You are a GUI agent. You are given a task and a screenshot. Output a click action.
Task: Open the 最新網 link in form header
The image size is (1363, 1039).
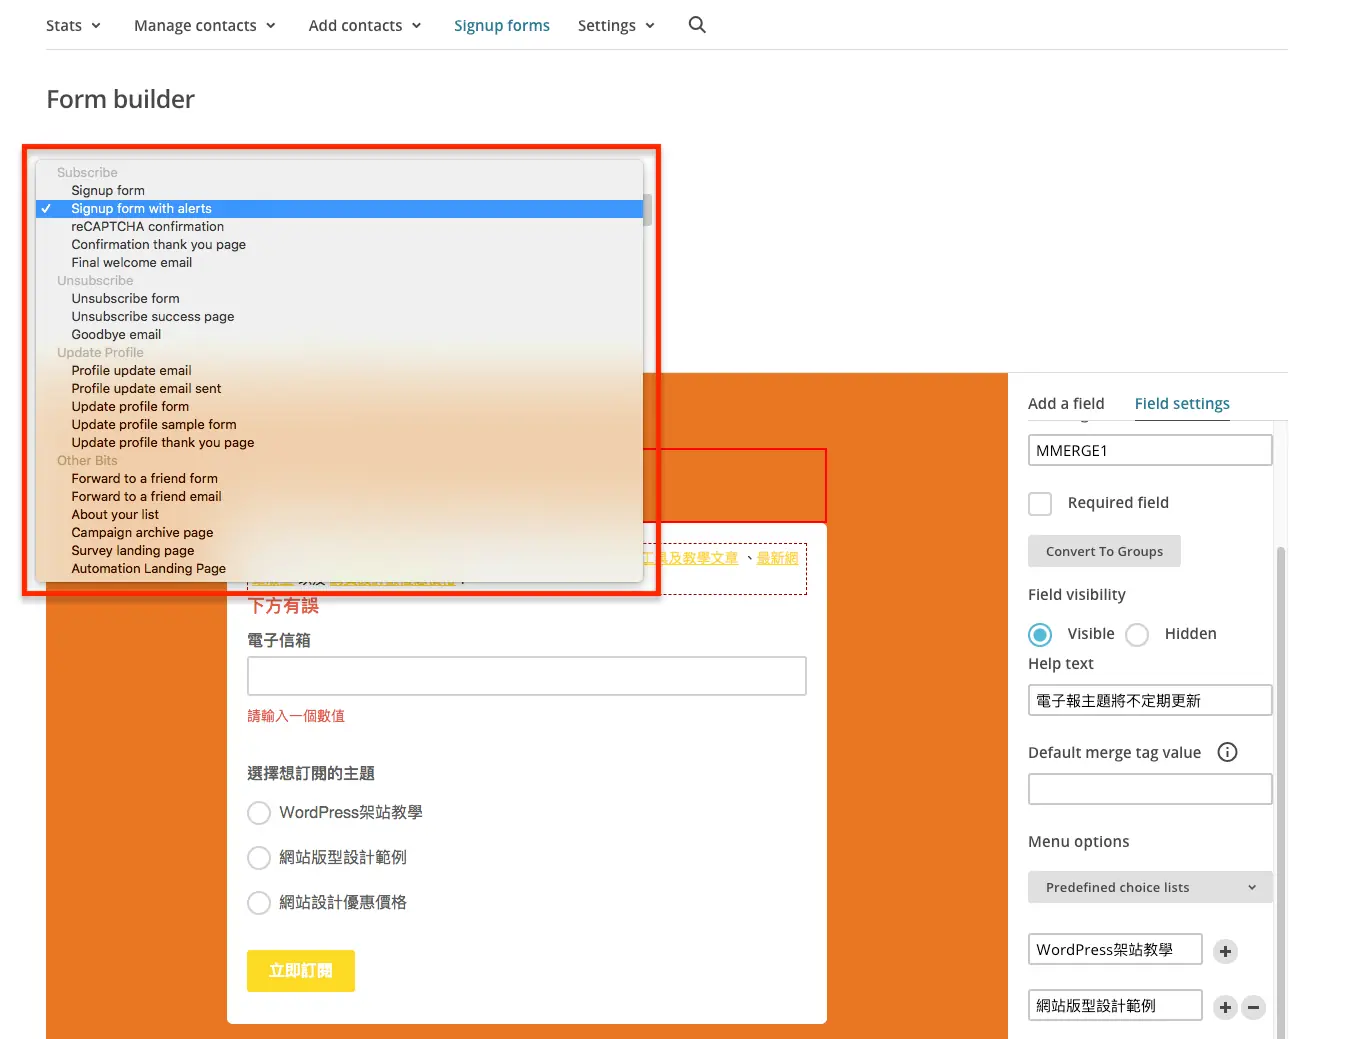[x=777, y=558]
